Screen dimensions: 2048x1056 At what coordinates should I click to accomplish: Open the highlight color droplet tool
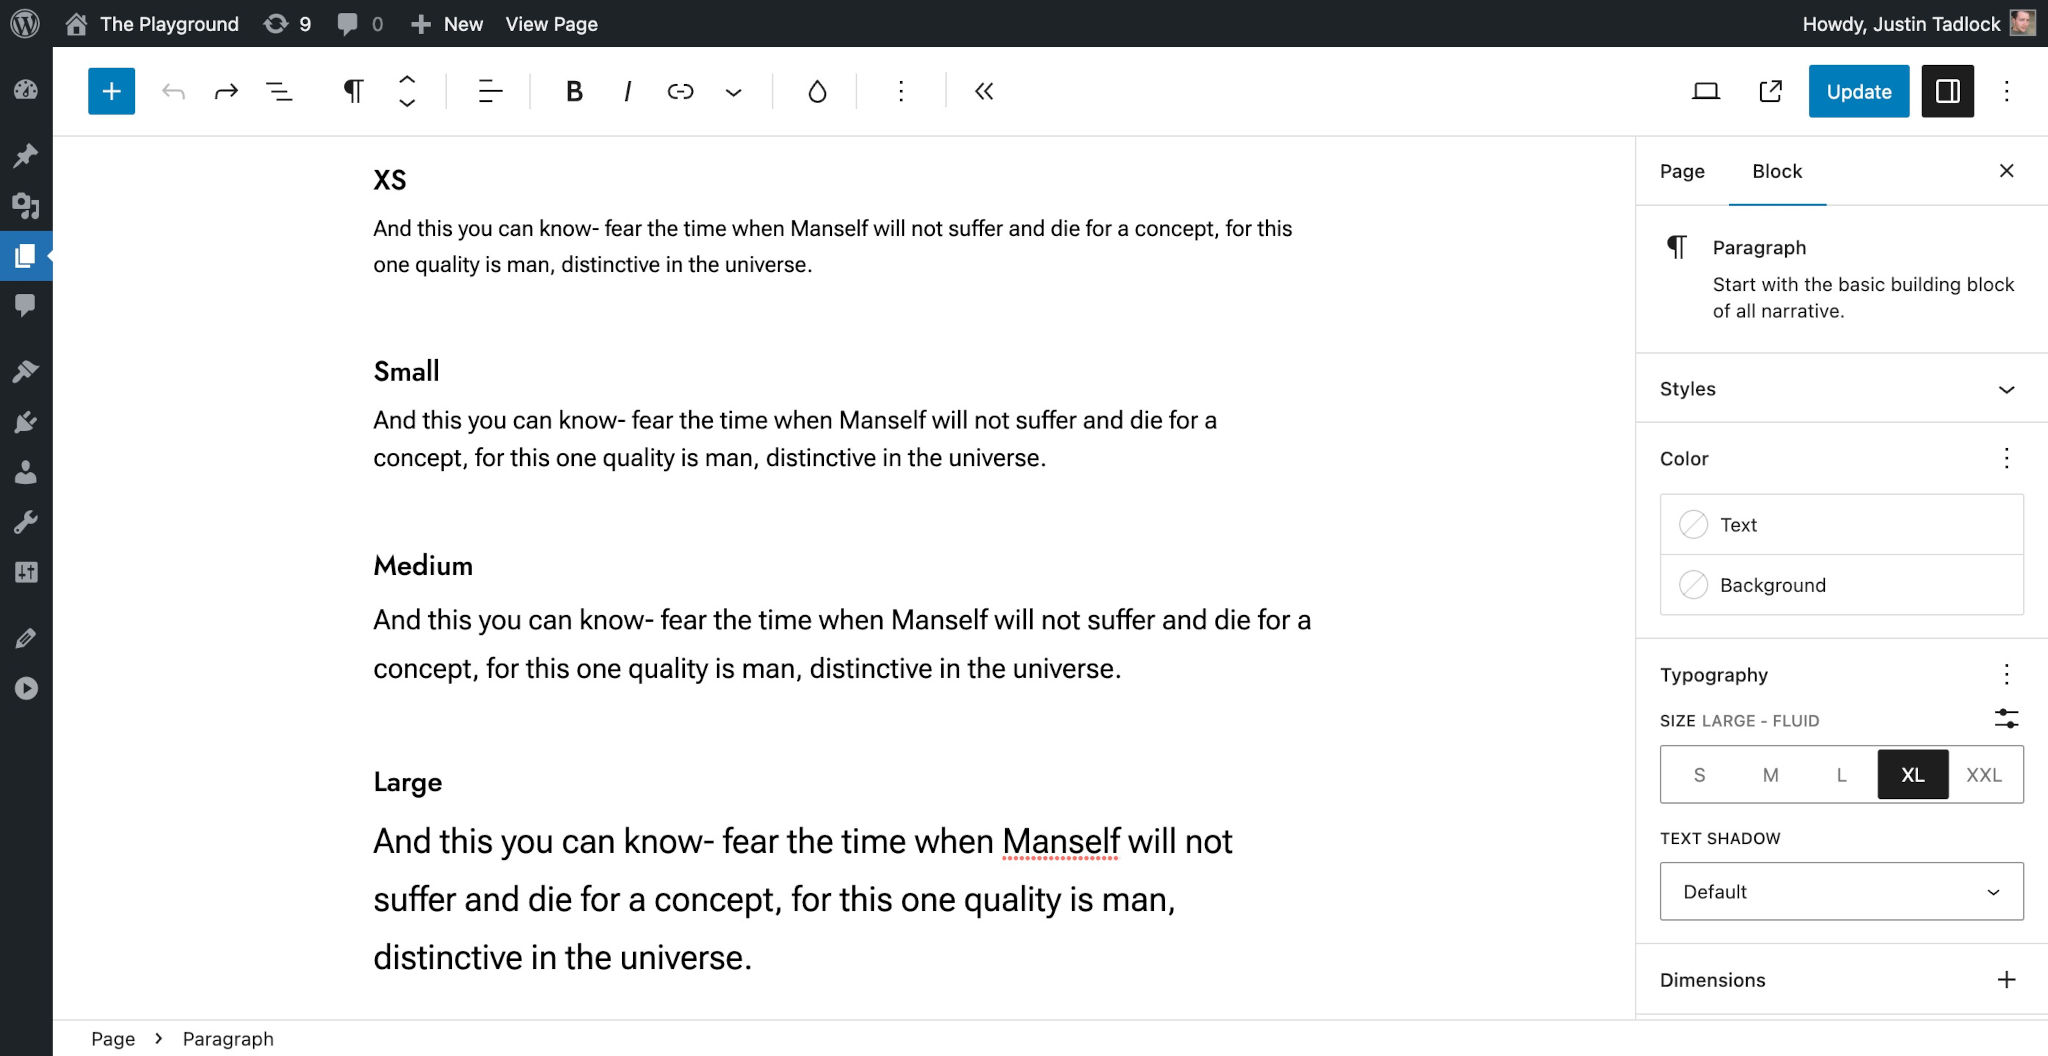[x=817, y=91]
